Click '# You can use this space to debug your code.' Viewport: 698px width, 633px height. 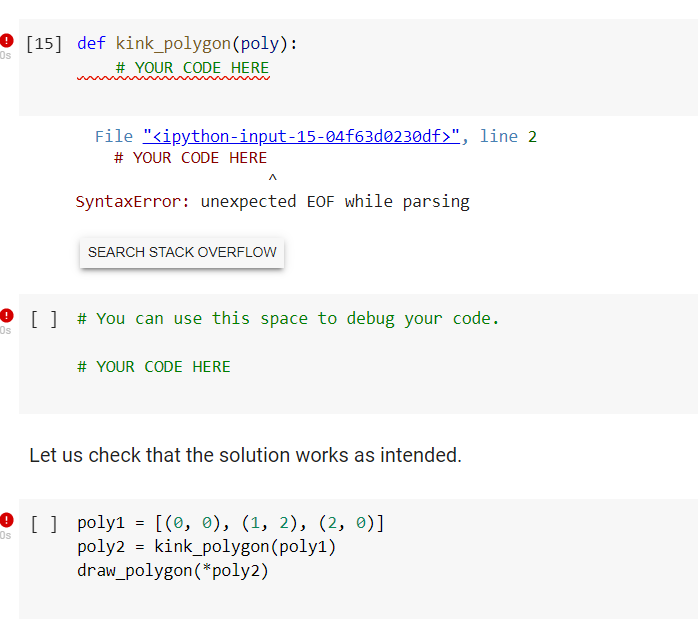(288, 319)
